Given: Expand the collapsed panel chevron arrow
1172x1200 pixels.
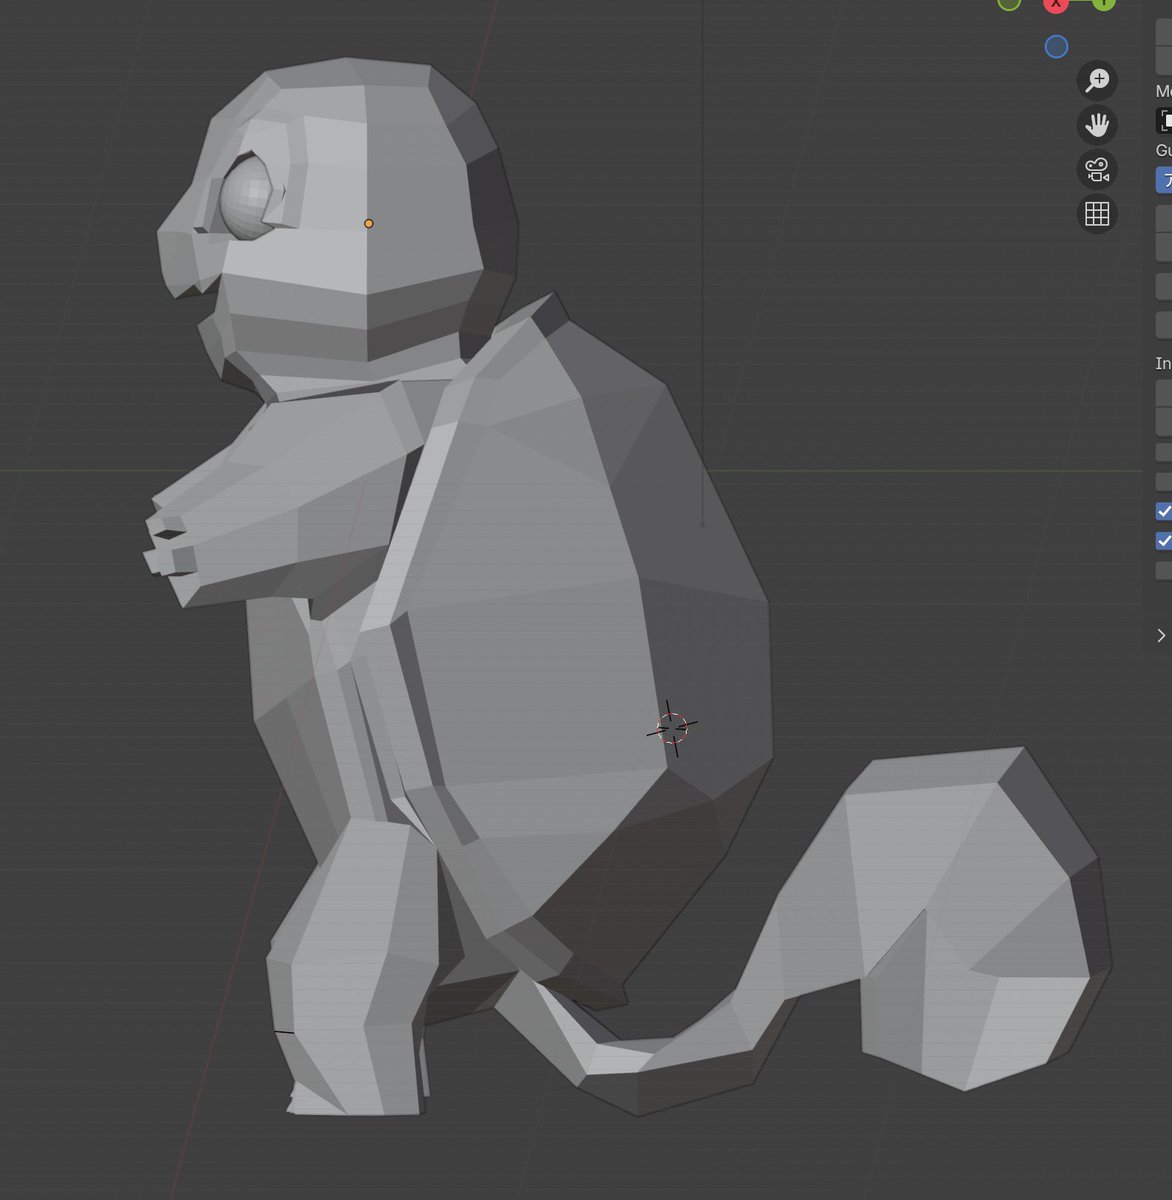Looking at the screenshot, I should tap(1161, 636).
